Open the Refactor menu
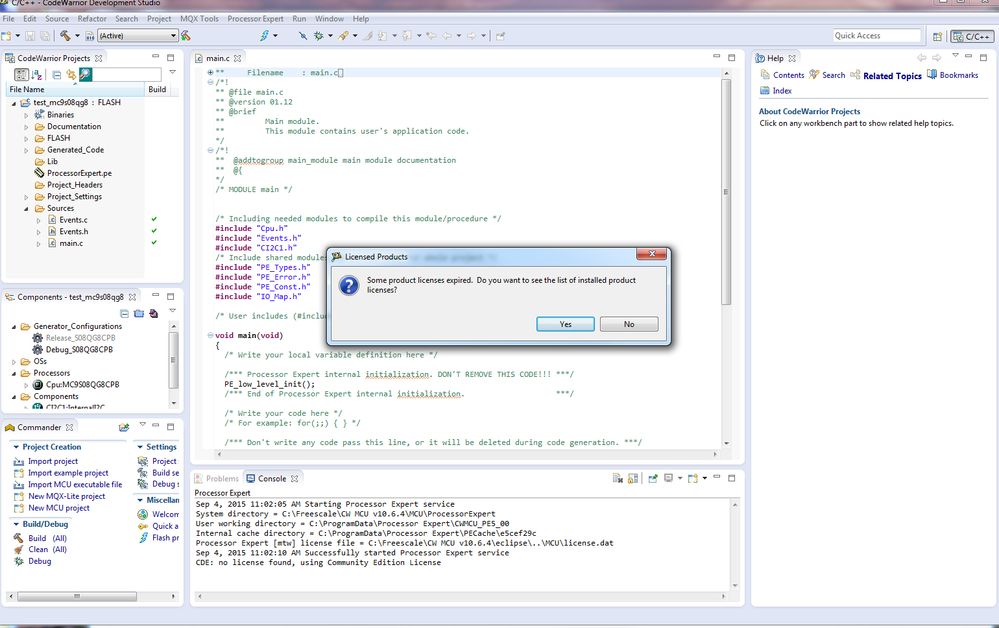Viewport: 999px width, 628px height. 92,18
